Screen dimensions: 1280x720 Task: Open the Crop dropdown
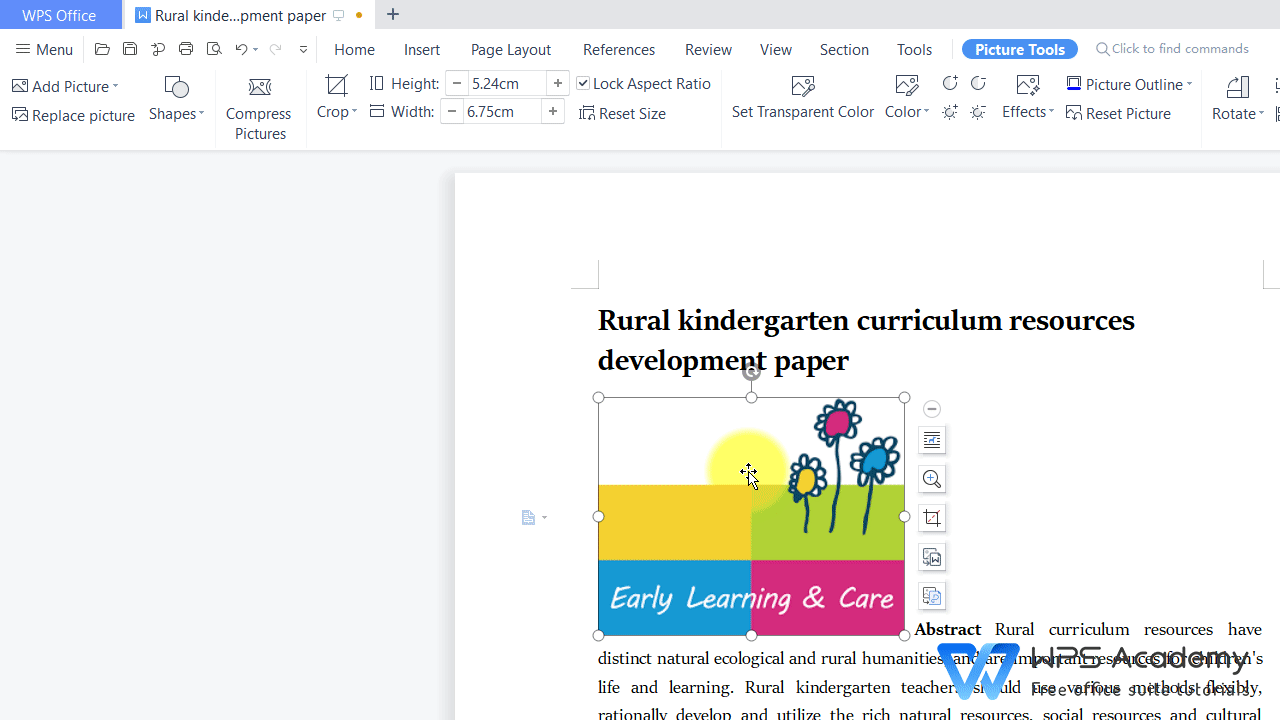coord(337,97)
